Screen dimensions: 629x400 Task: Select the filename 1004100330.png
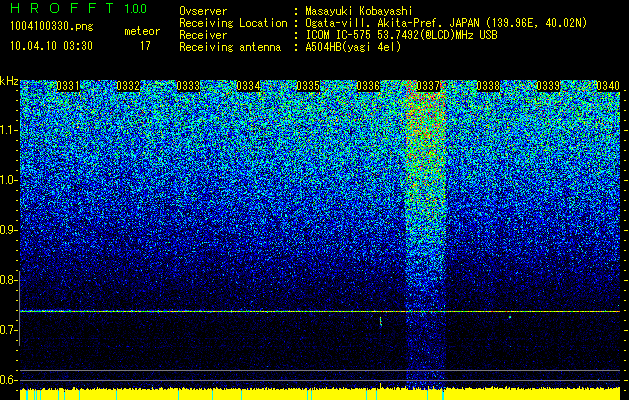point(52,26)
